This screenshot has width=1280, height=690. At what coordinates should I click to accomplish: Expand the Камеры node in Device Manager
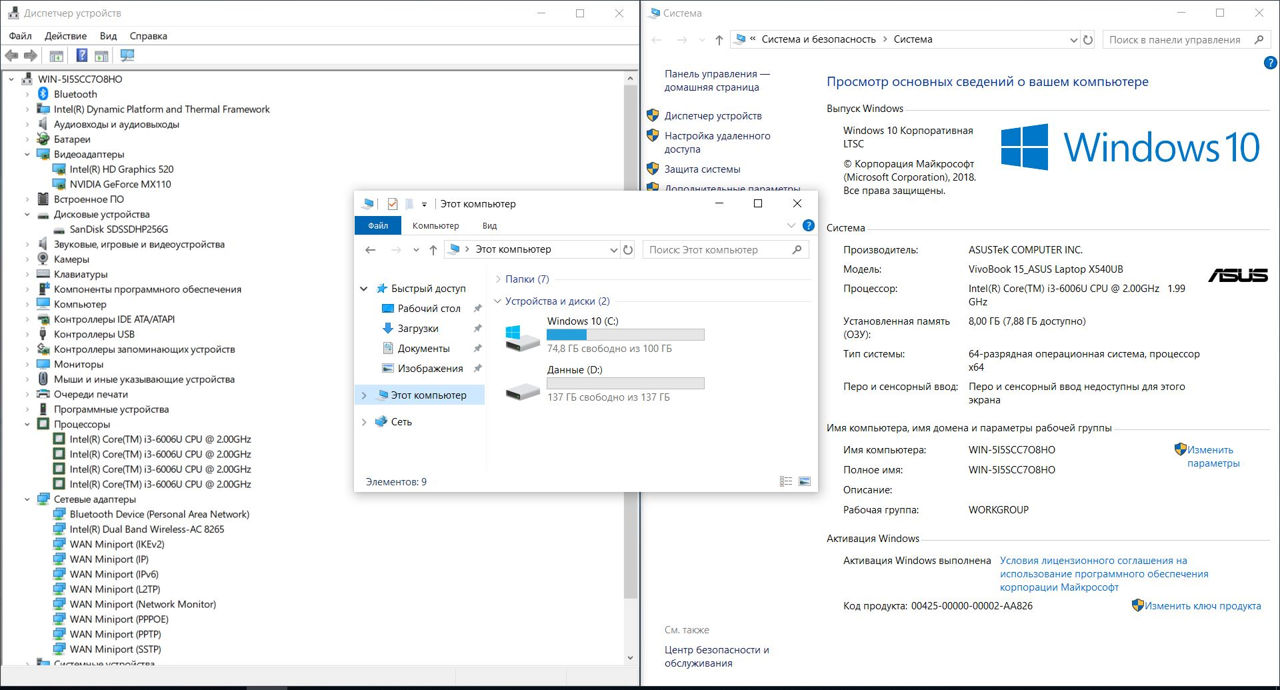pyautogui.click(x=27, y=259)
